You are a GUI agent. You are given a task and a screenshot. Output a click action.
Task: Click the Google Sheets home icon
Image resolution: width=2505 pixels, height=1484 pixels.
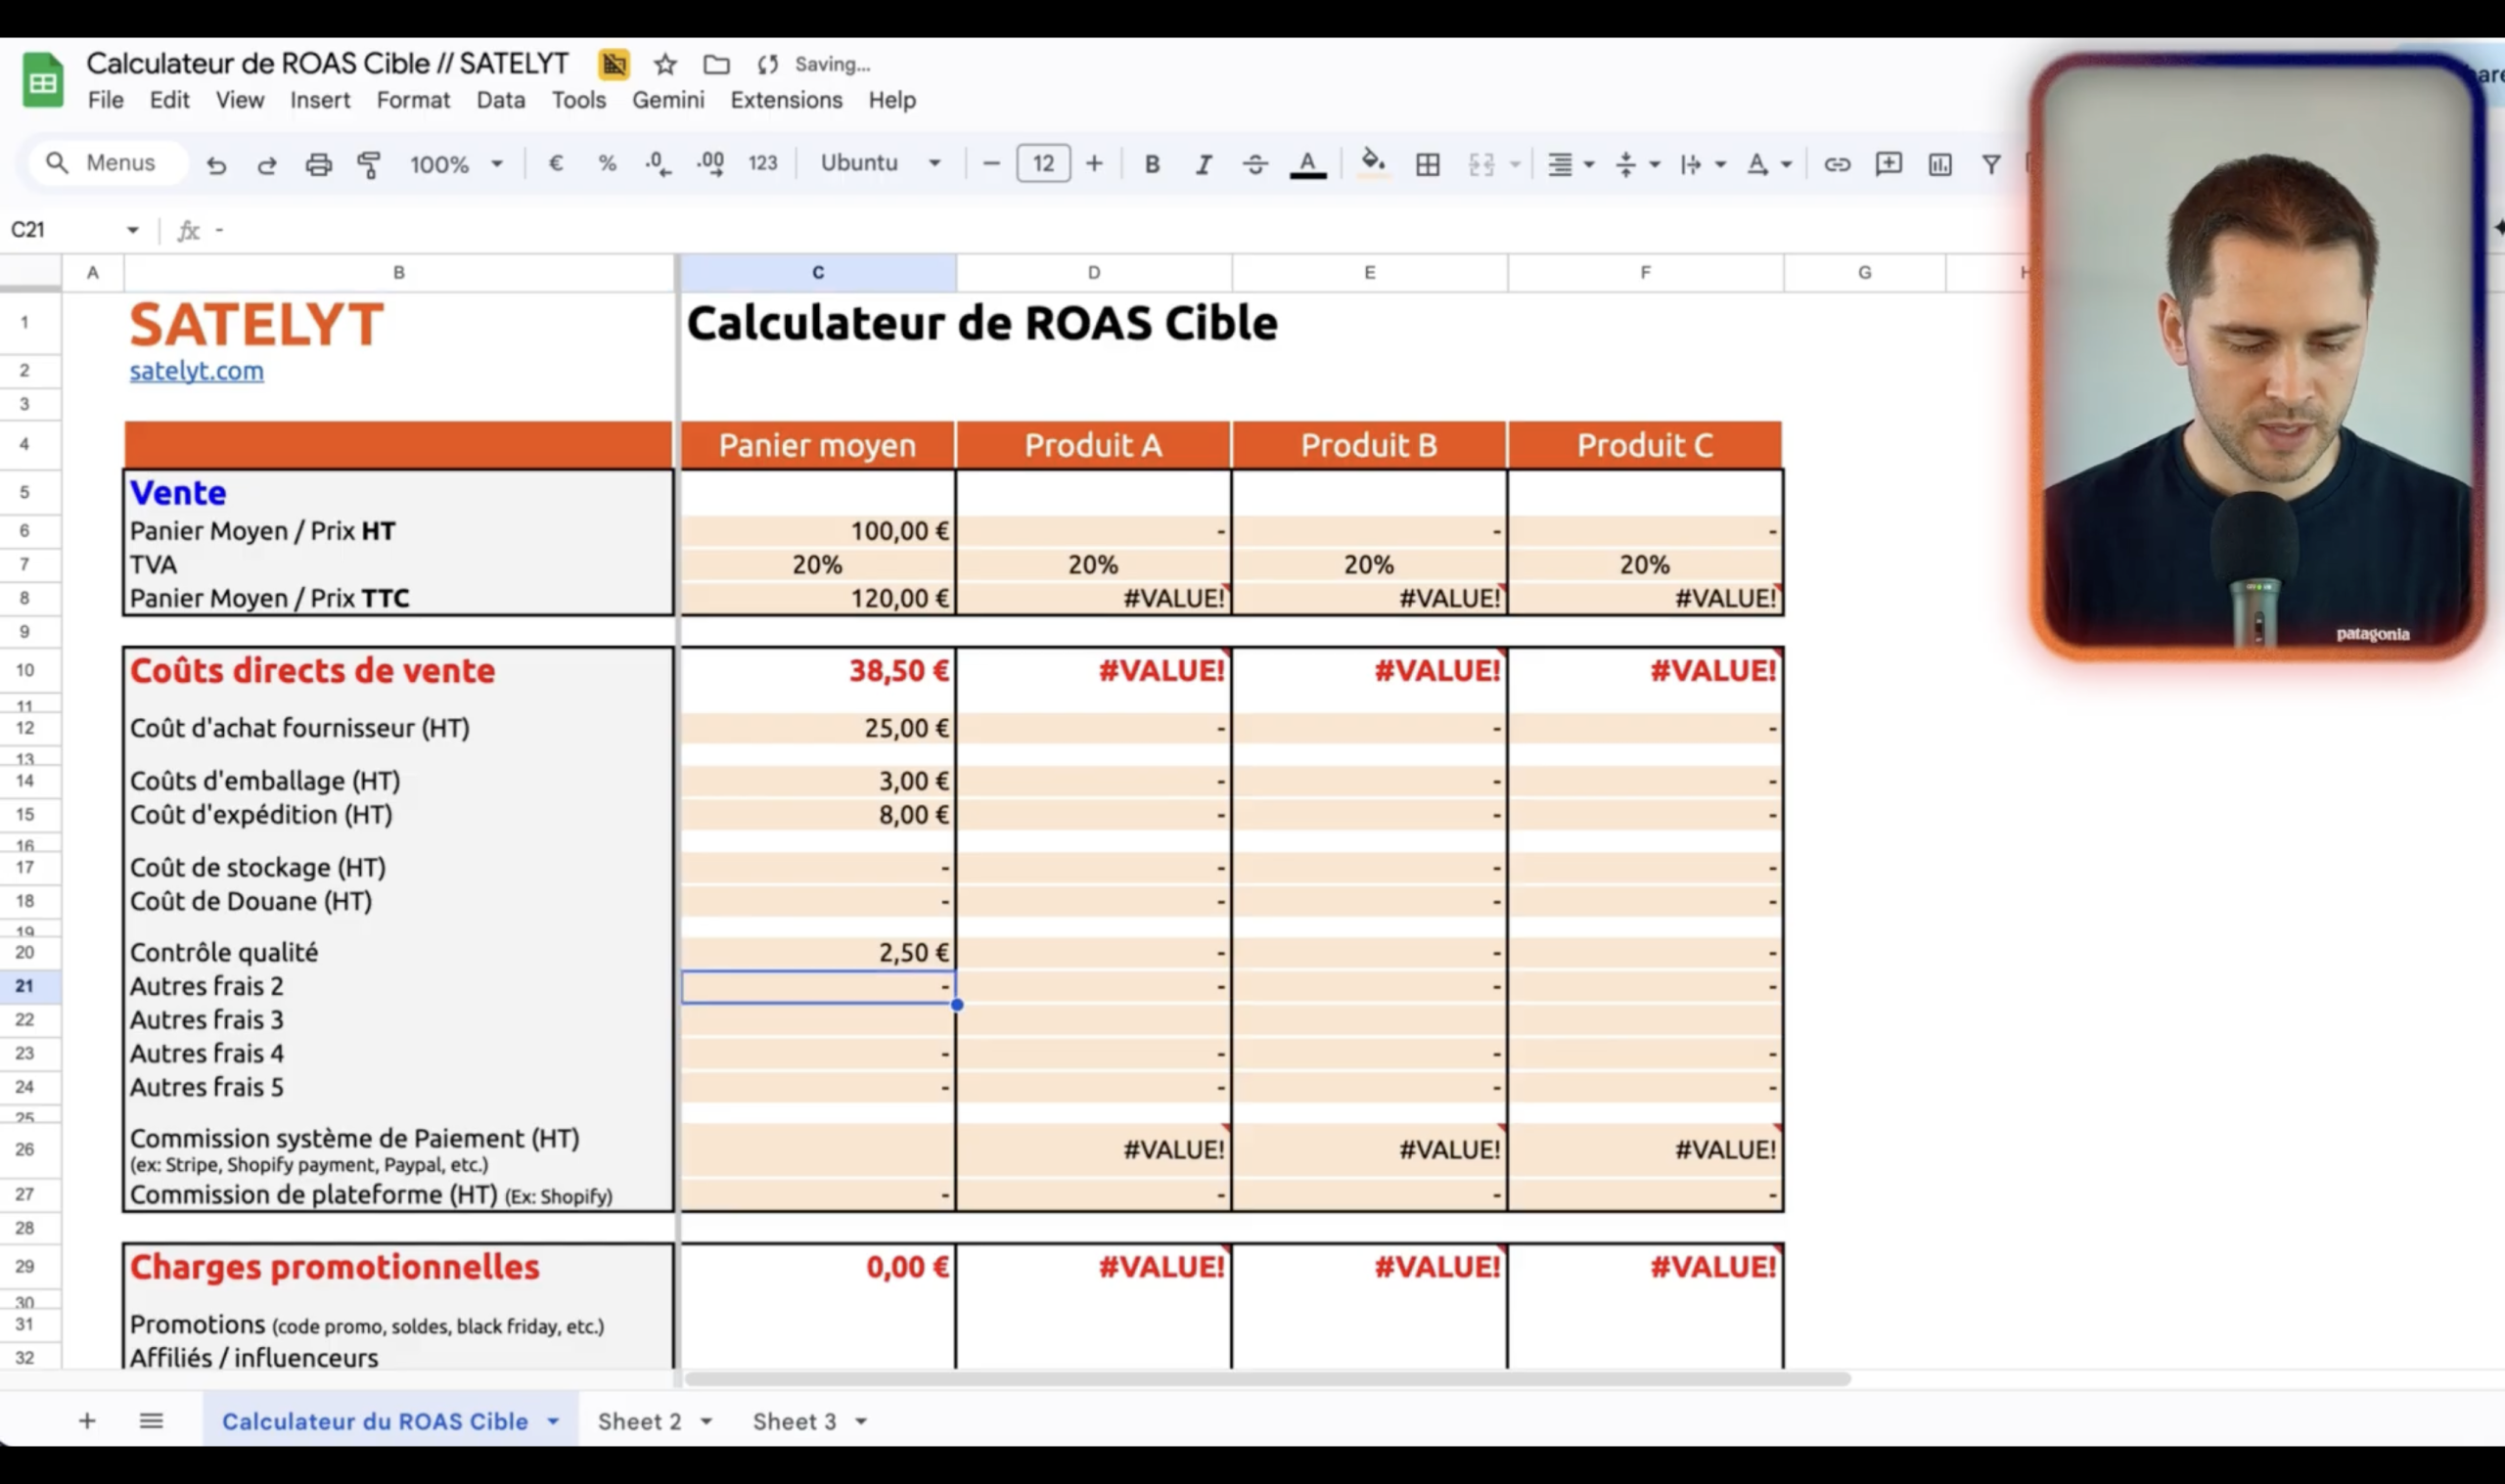[x=43, y=80]
